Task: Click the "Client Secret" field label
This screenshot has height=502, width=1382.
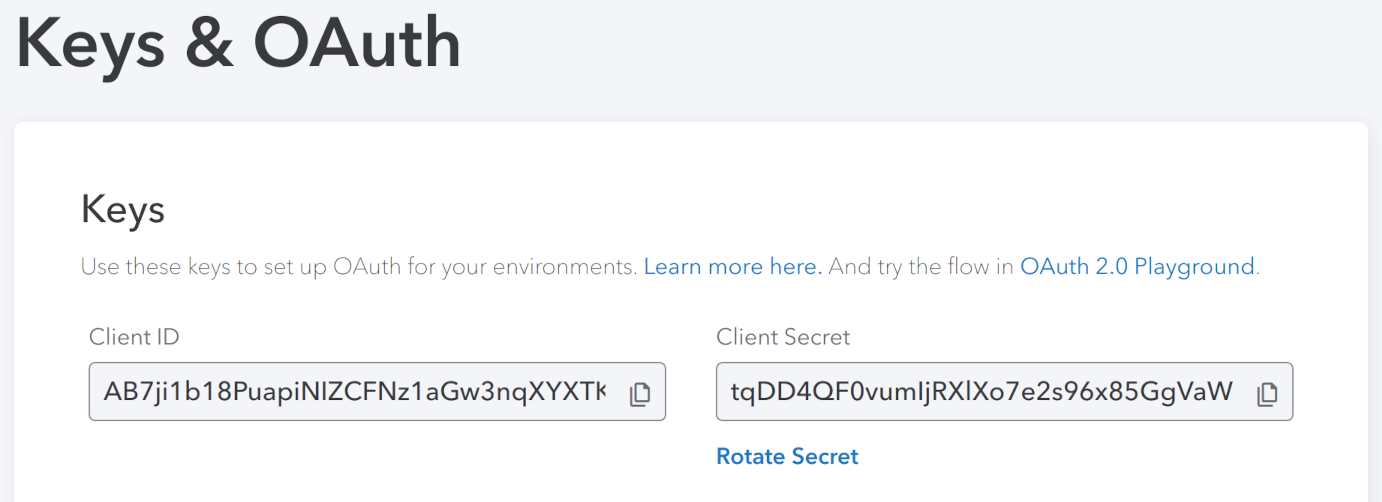Action: click(783, 337)
